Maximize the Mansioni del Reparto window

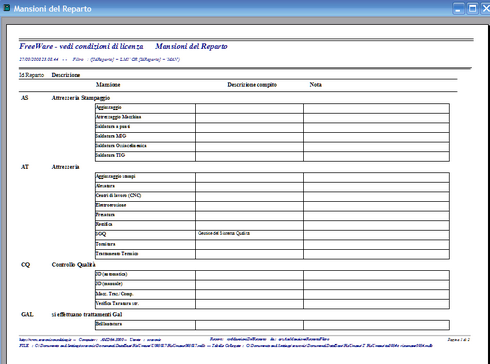(x=472, y=9)
